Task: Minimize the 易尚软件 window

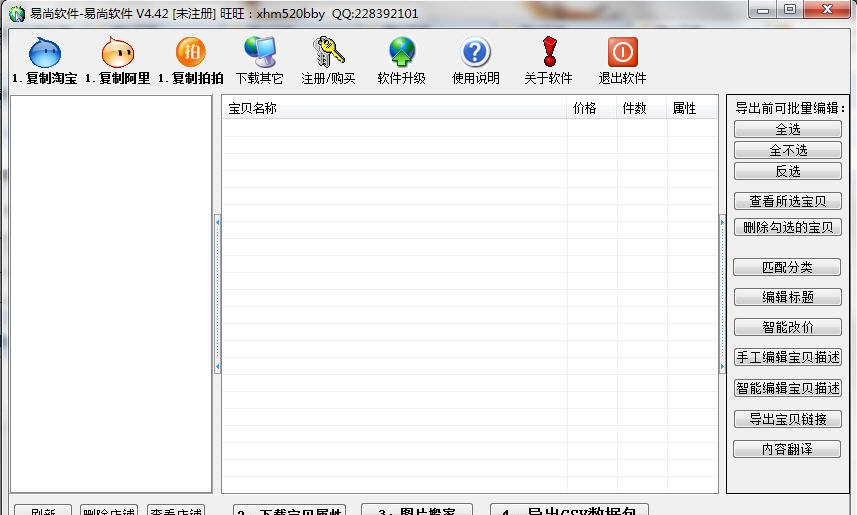Action: 763,10
